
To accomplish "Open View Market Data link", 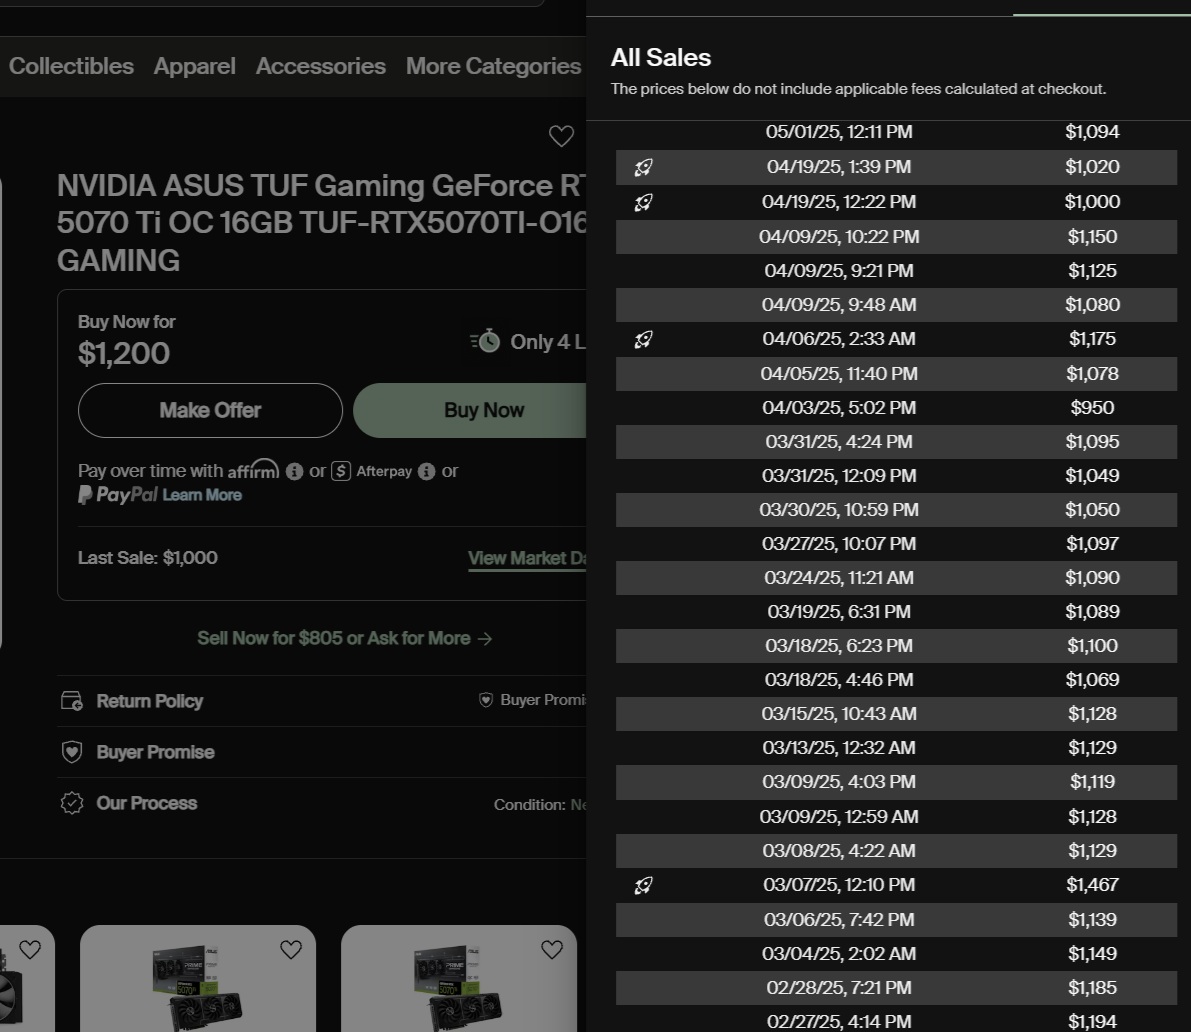I will [527, 558].
